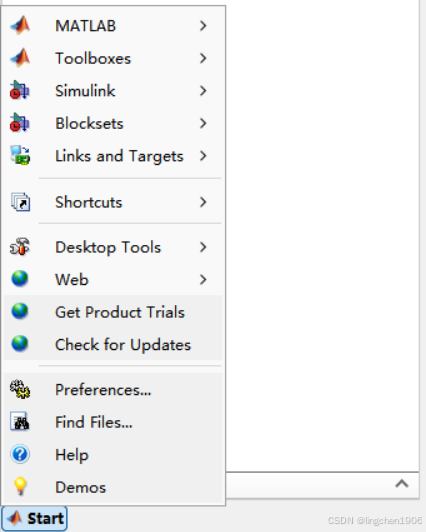Click the Links and Targets hardware icon
426x532 pixels.
(20, 155)
